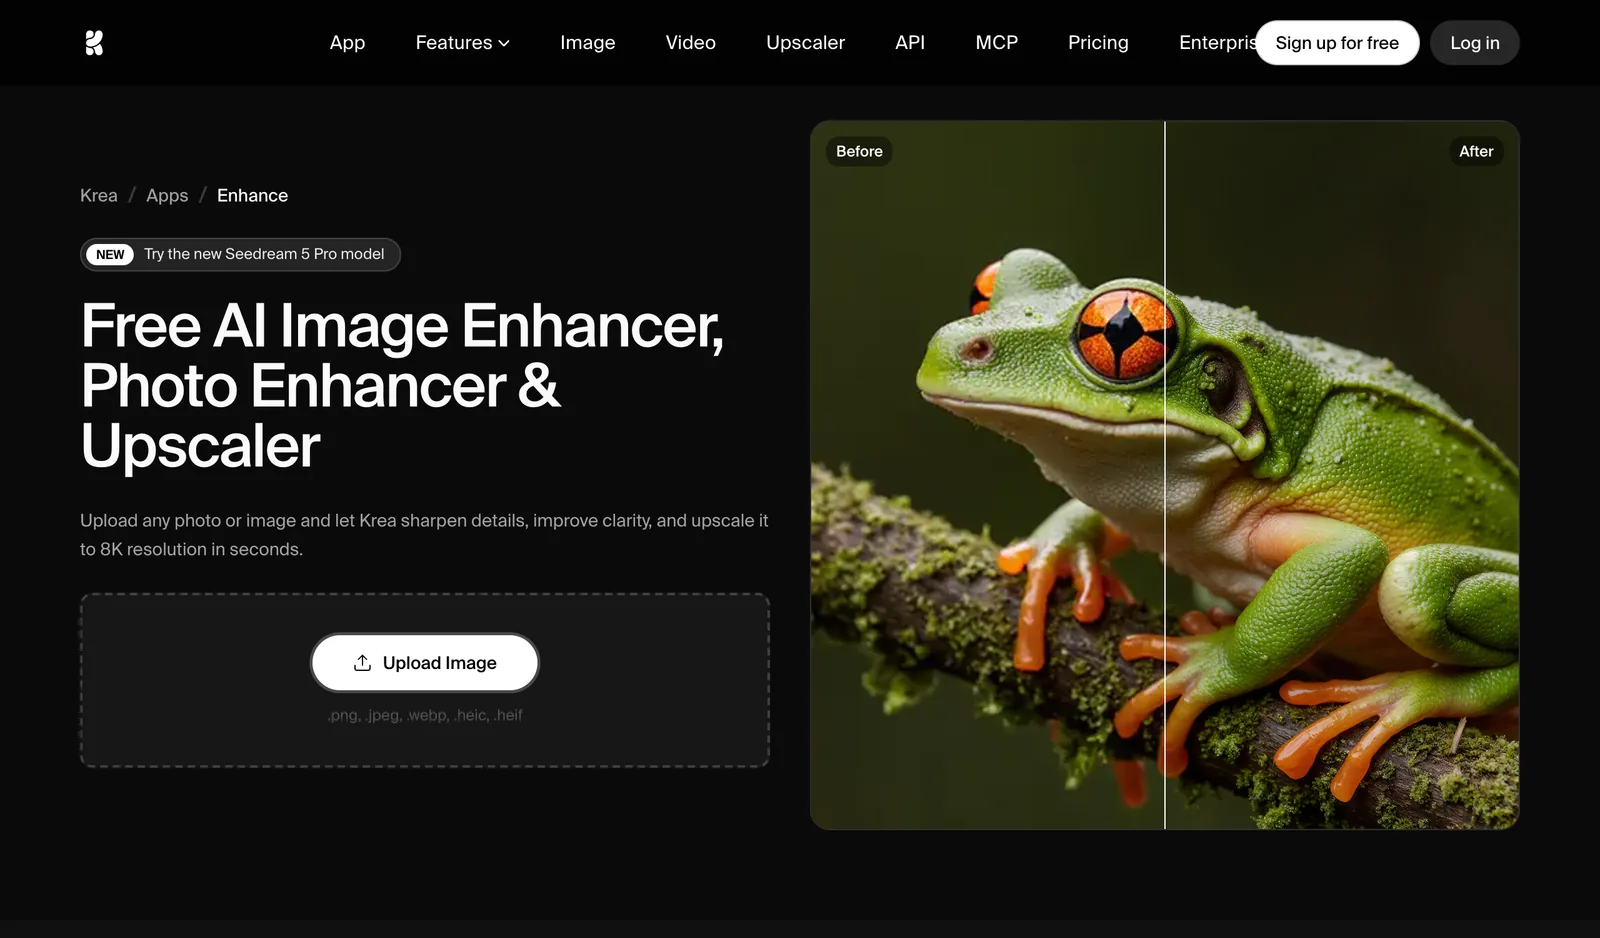Click the Log in button
Viewport: 1600px width, 938px height.
[x=1474, y=43]
